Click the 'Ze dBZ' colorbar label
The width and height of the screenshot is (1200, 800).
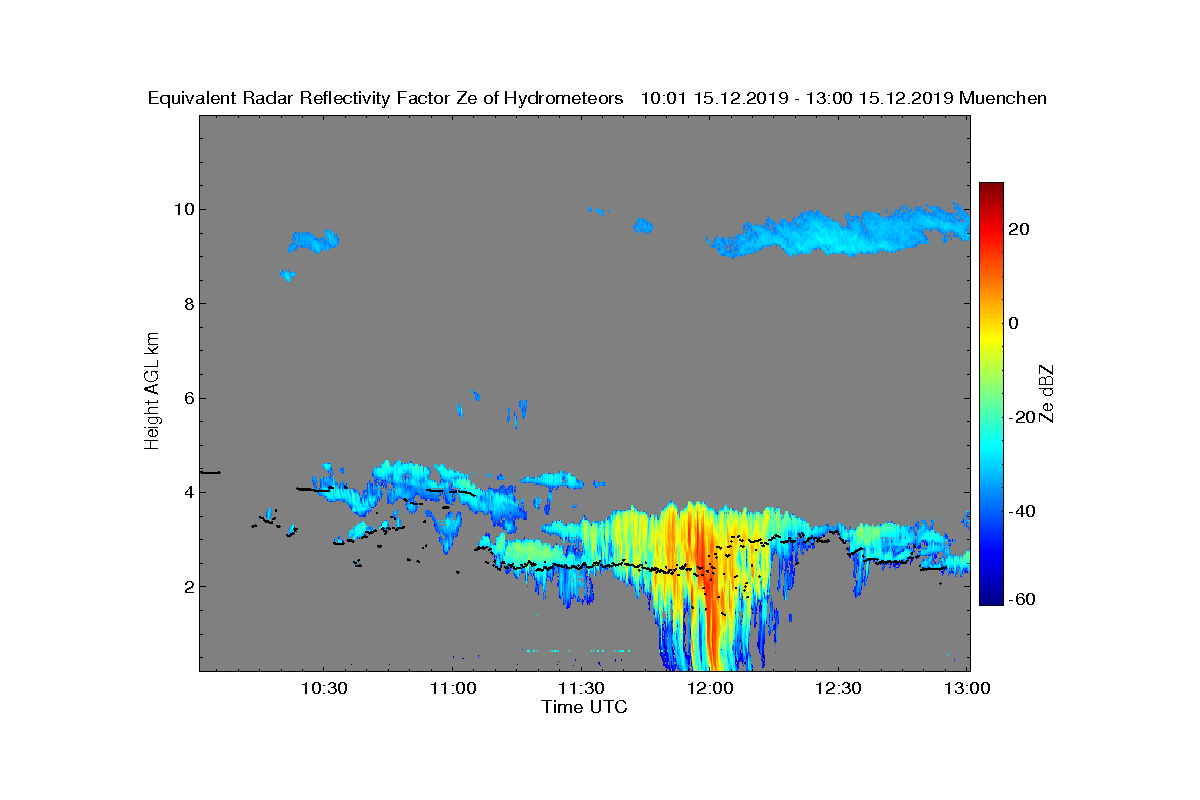click(x=1047, y=393)
